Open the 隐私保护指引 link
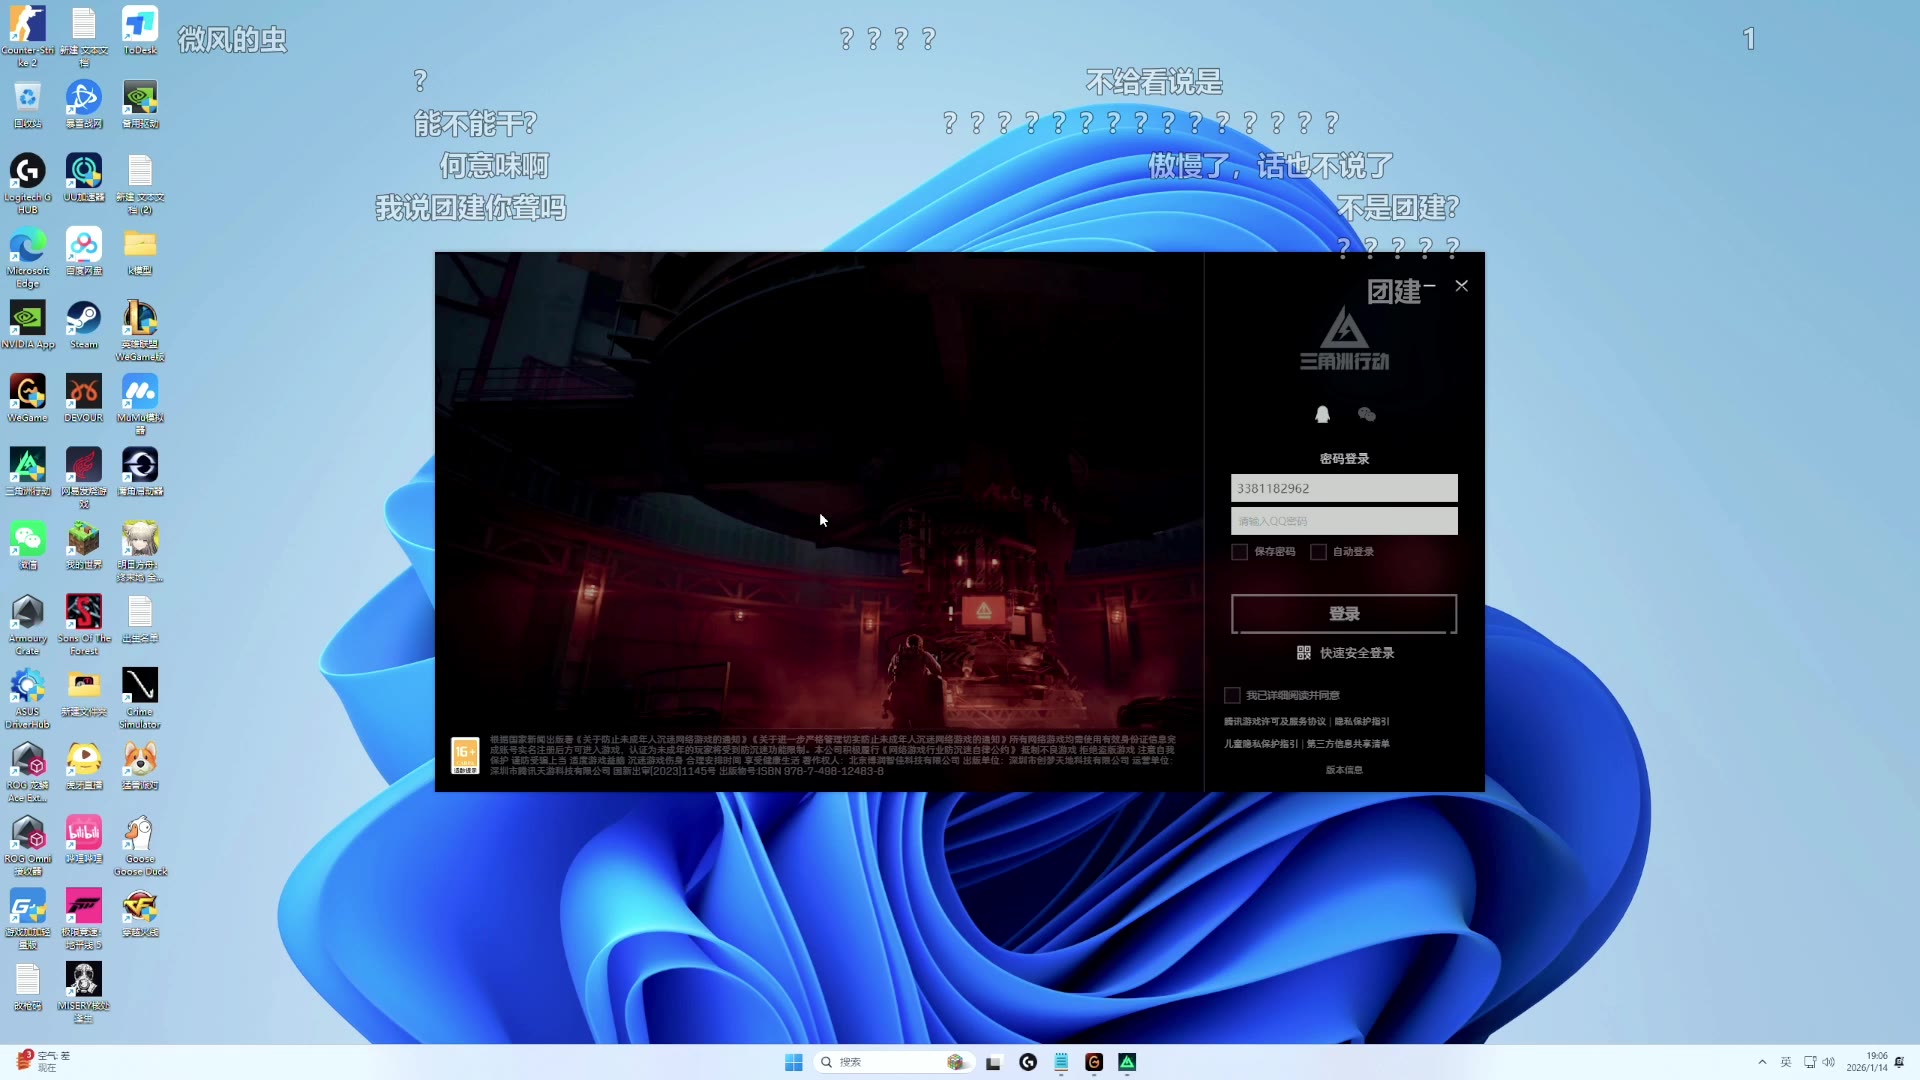The width and height of the screenshot is (1920, 1080). 1361,721
